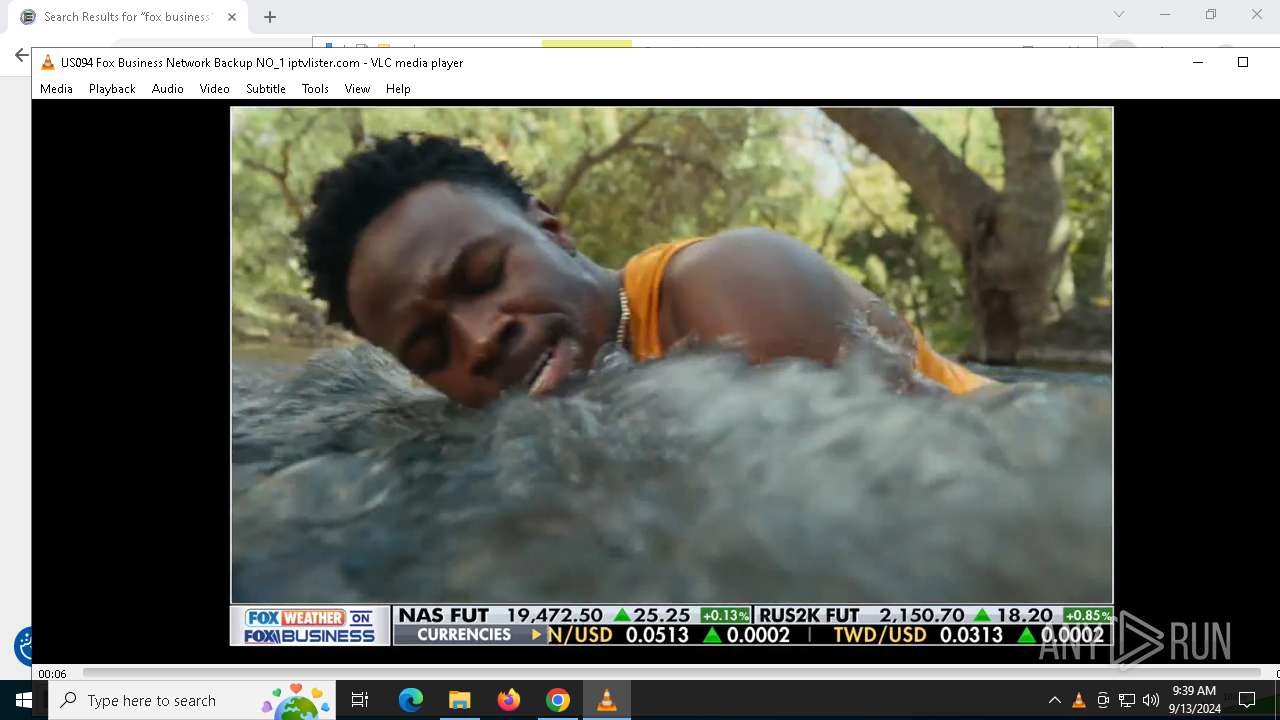Open the clock showing 9:39 AM
Image resolution: width=1280 pixels, height=720 pixels.
point(1194,700)
